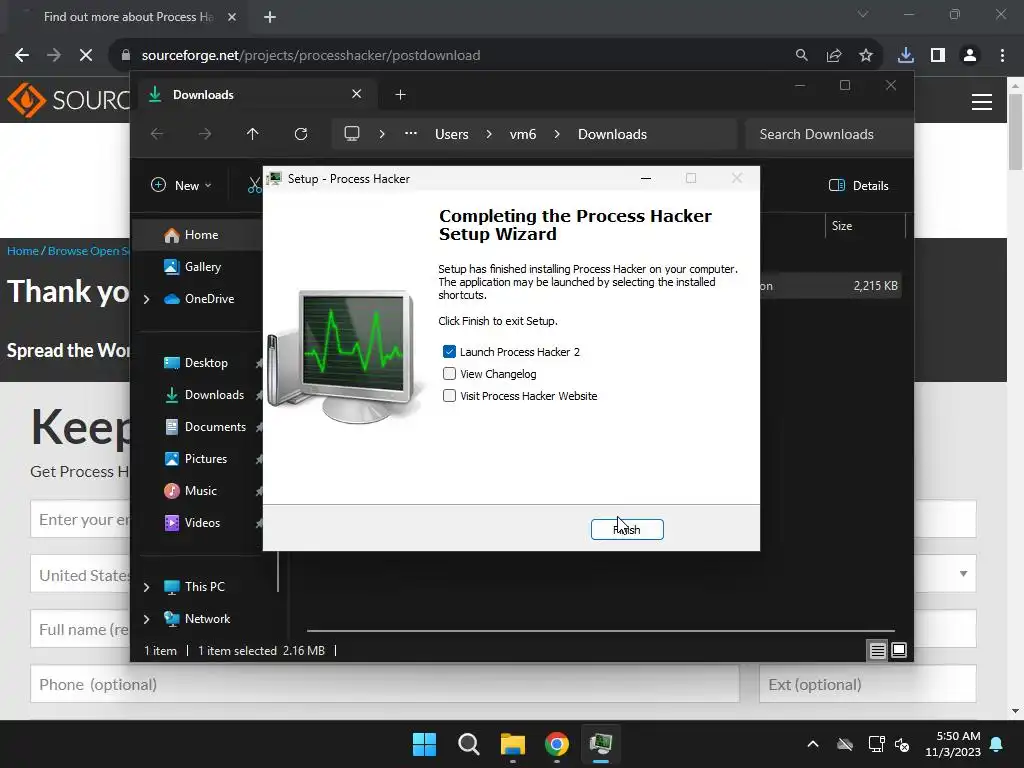The height and width of the screenshot is (768, 1024).
Task: Close the Process Hacker Chrome tab
Action: 232,17
